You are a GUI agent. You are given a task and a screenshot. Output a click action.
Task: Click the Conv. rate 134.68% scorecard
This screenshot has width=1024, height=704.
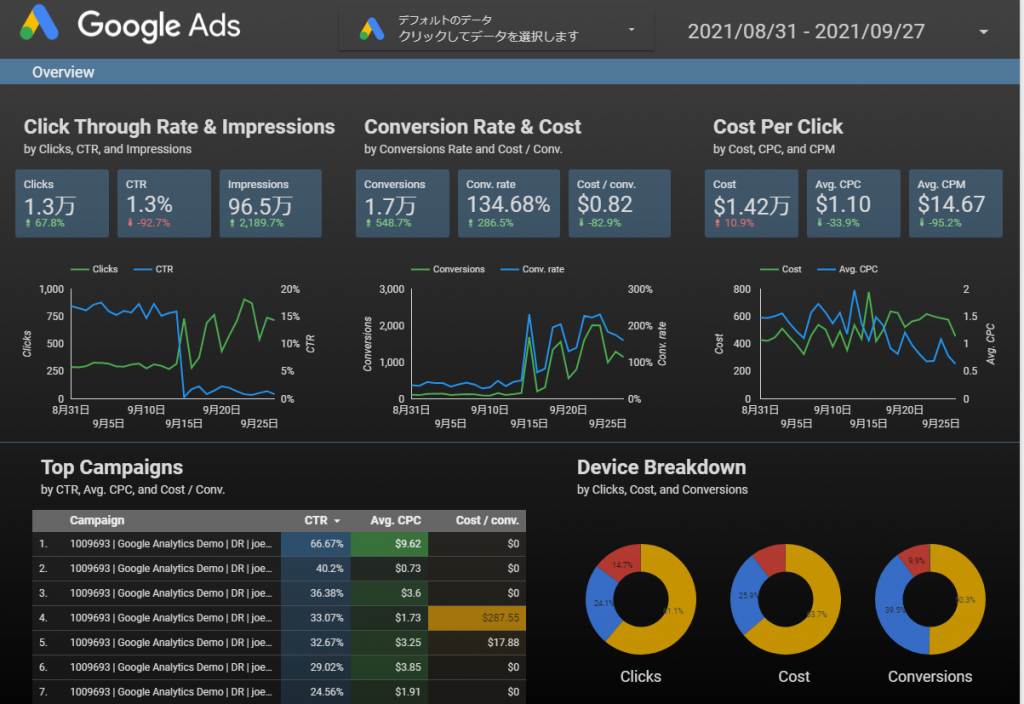(509, 203)
